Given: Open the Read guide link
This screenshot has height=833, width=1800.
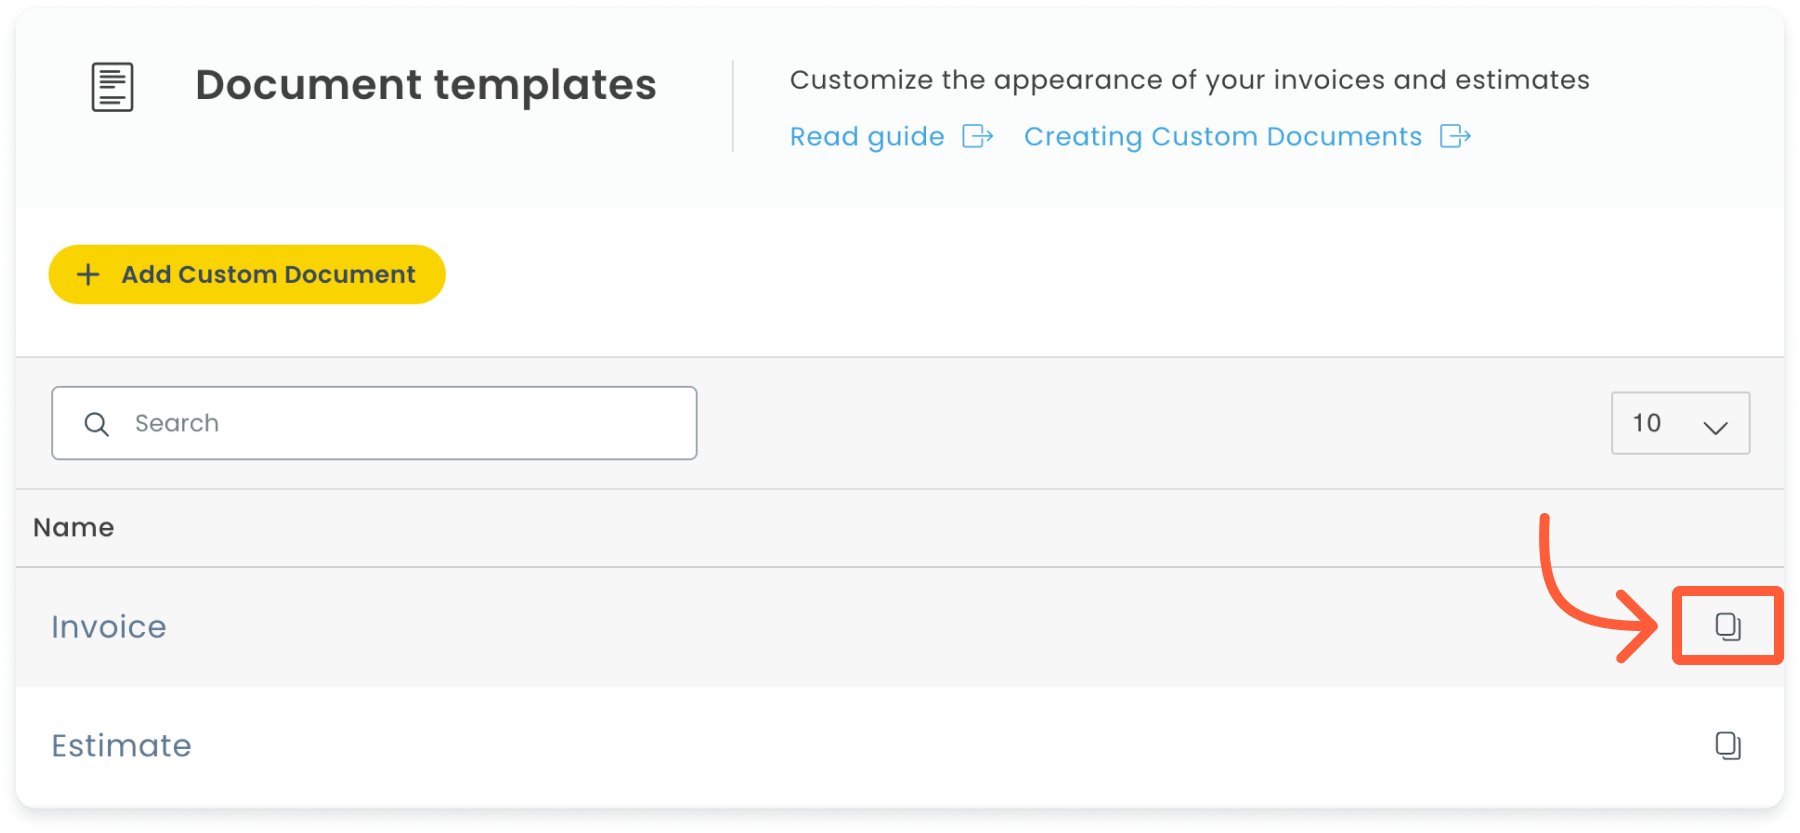Looking at the screenshot, I should coord(867,136).
